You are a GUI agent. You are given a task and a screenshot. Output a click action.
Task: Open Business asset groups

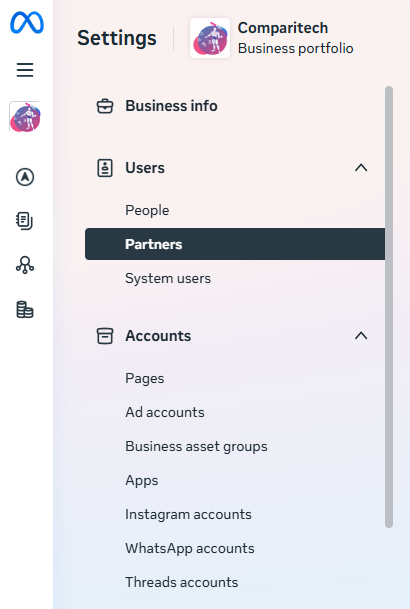(196, 447)
